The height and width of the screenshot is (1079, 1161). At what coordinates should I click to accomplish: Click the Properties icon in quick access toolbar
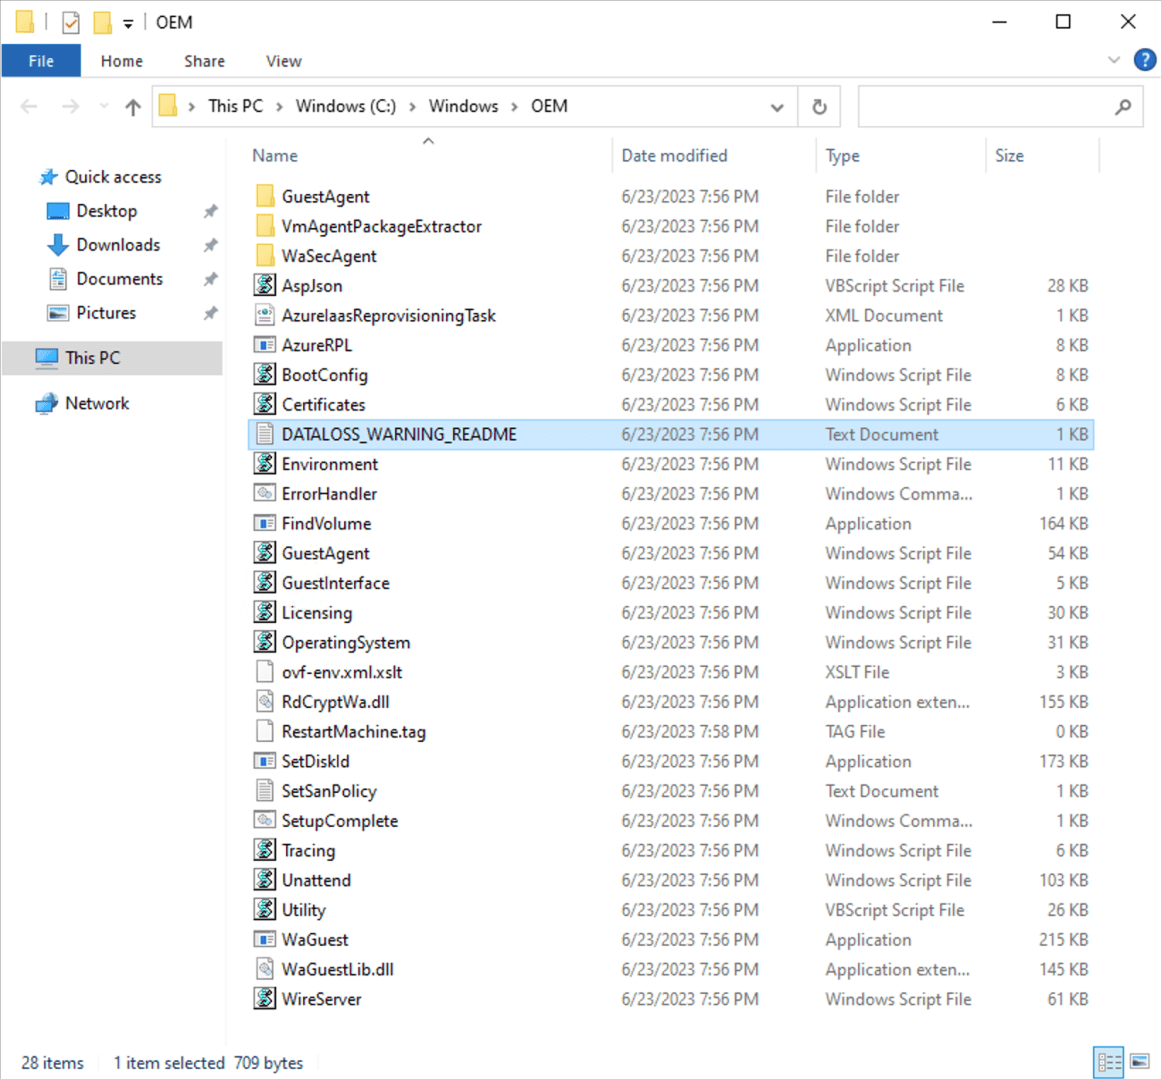pyautogui.click(x=71, y=22)
